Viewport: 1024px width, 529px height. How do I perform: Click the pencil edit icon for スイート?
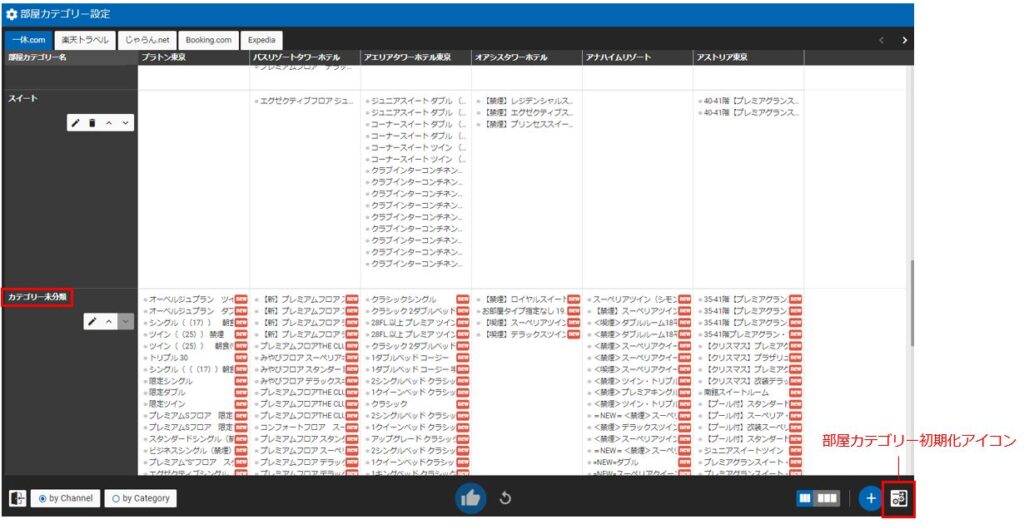tap(76, 123)
